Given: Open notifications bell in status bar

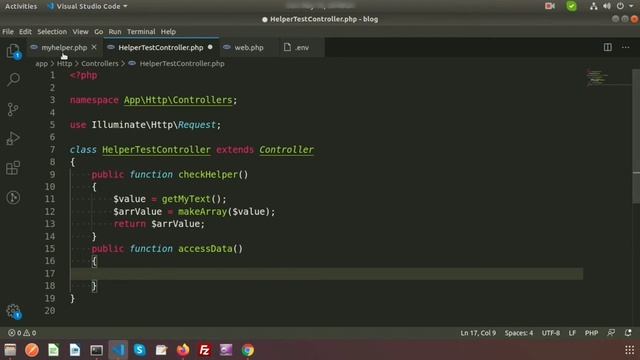Looking at the screenshot, I should tap(628, 333).
